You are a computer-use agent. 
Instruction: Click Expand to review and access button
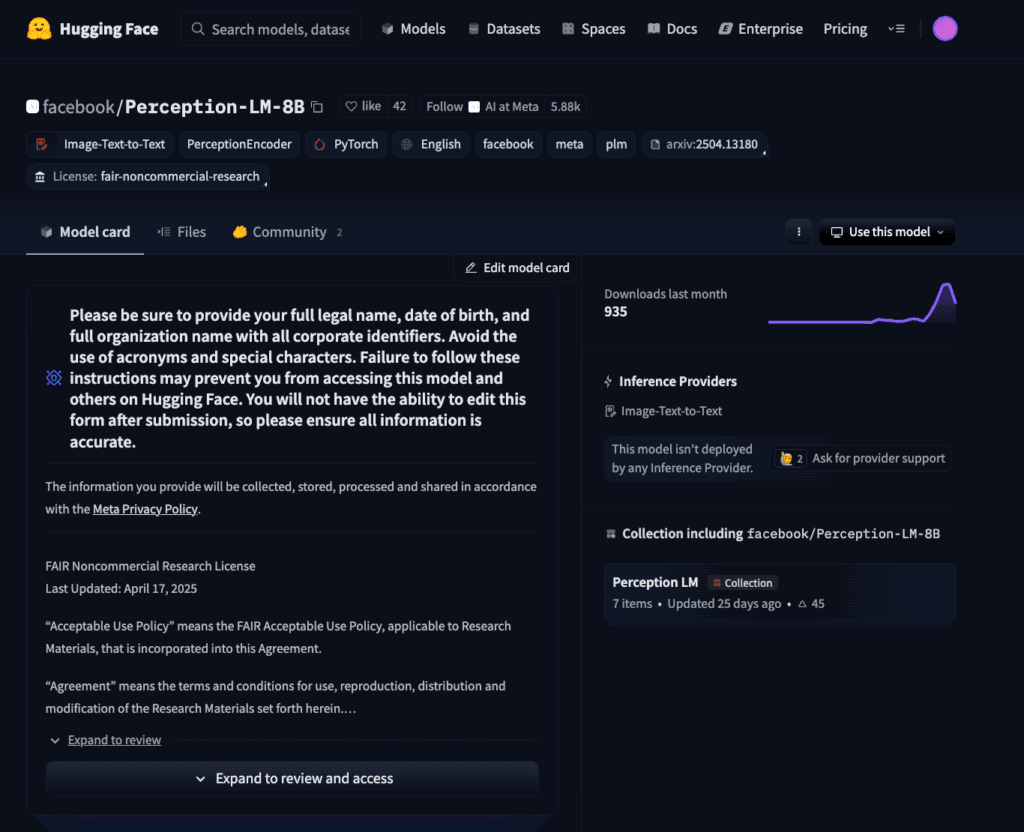click(x=292, y=778)
